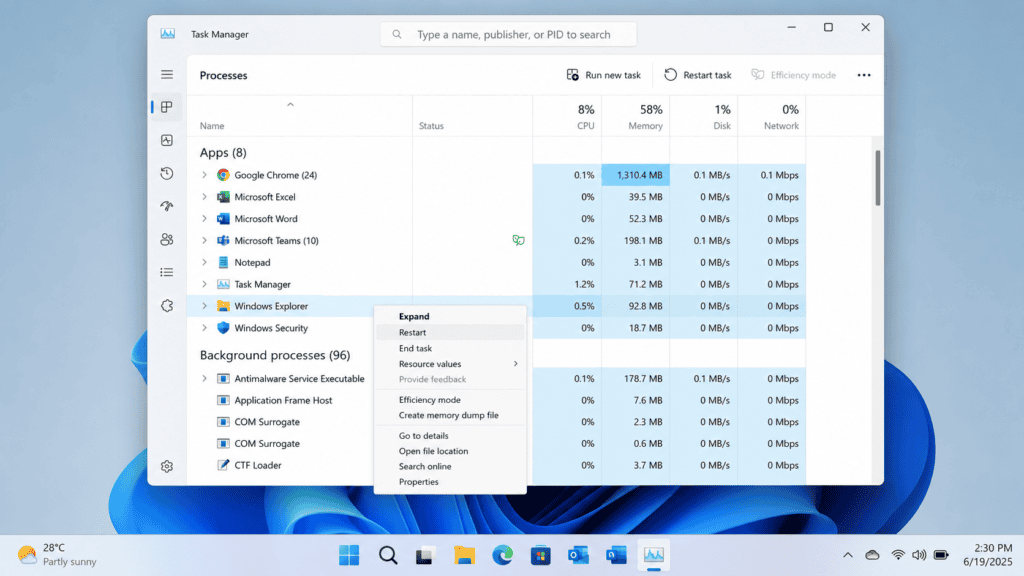Open the Windows Start menu
The height and width of the screenshot is (576, 1024).
tap(349, 555)
